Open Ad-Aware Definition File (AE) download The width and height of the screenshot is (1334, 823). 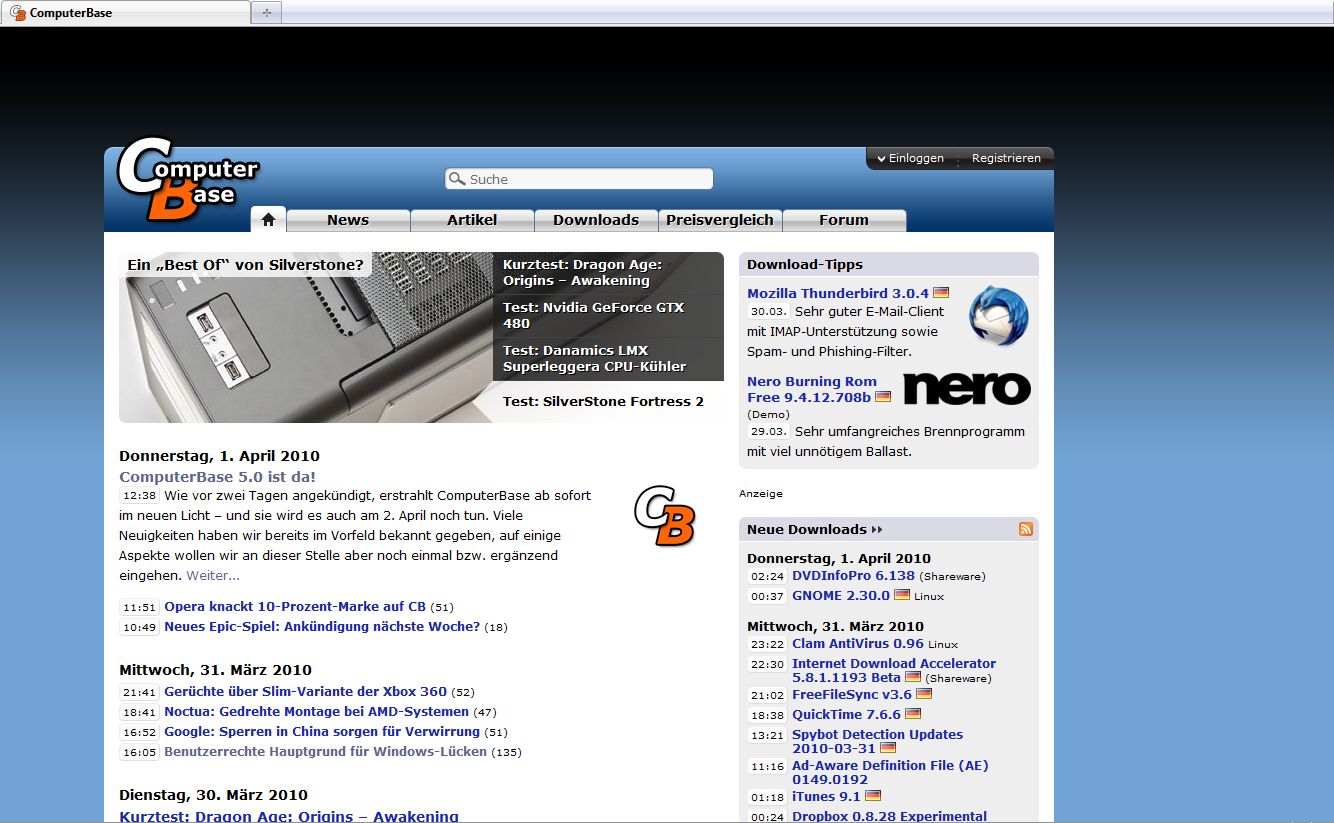[890, 772]
